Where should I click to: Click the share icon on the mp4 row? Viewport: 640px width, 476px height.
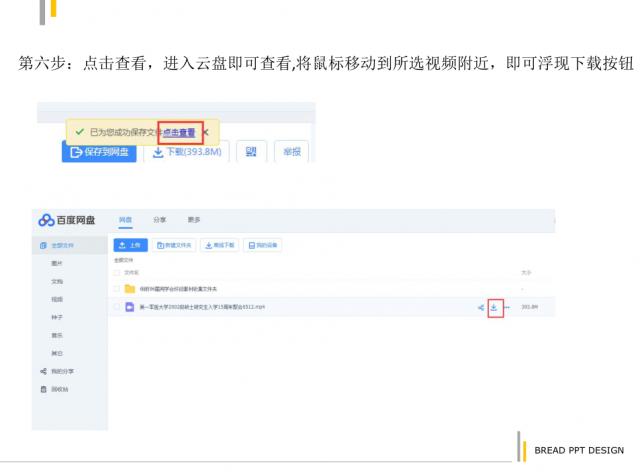tap(480, 307)
